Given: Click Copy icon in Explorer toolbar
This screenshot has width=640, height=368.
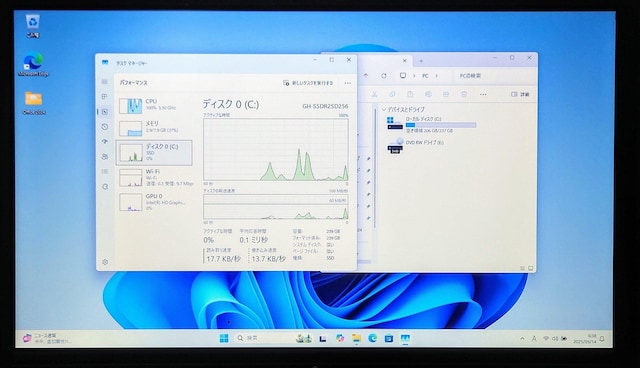Looking at the screenshot, I should [x=392, y=94].
